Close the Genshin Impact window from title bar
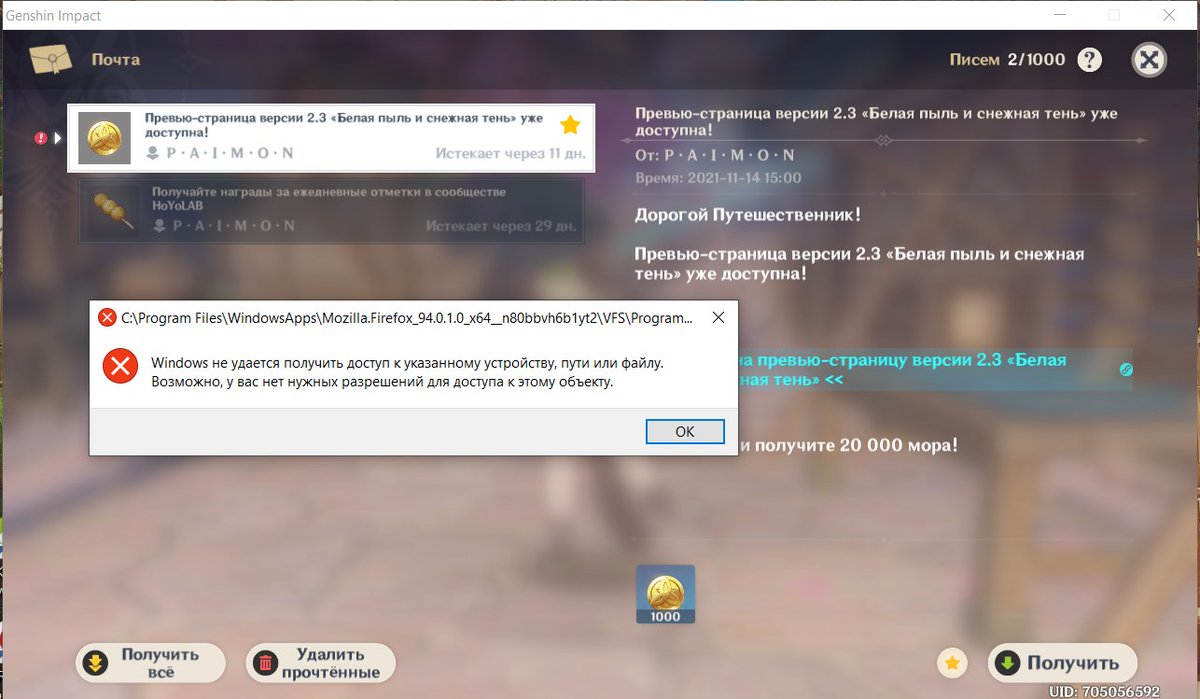This screenshot has width=1200, height=699. [1167, 15]
